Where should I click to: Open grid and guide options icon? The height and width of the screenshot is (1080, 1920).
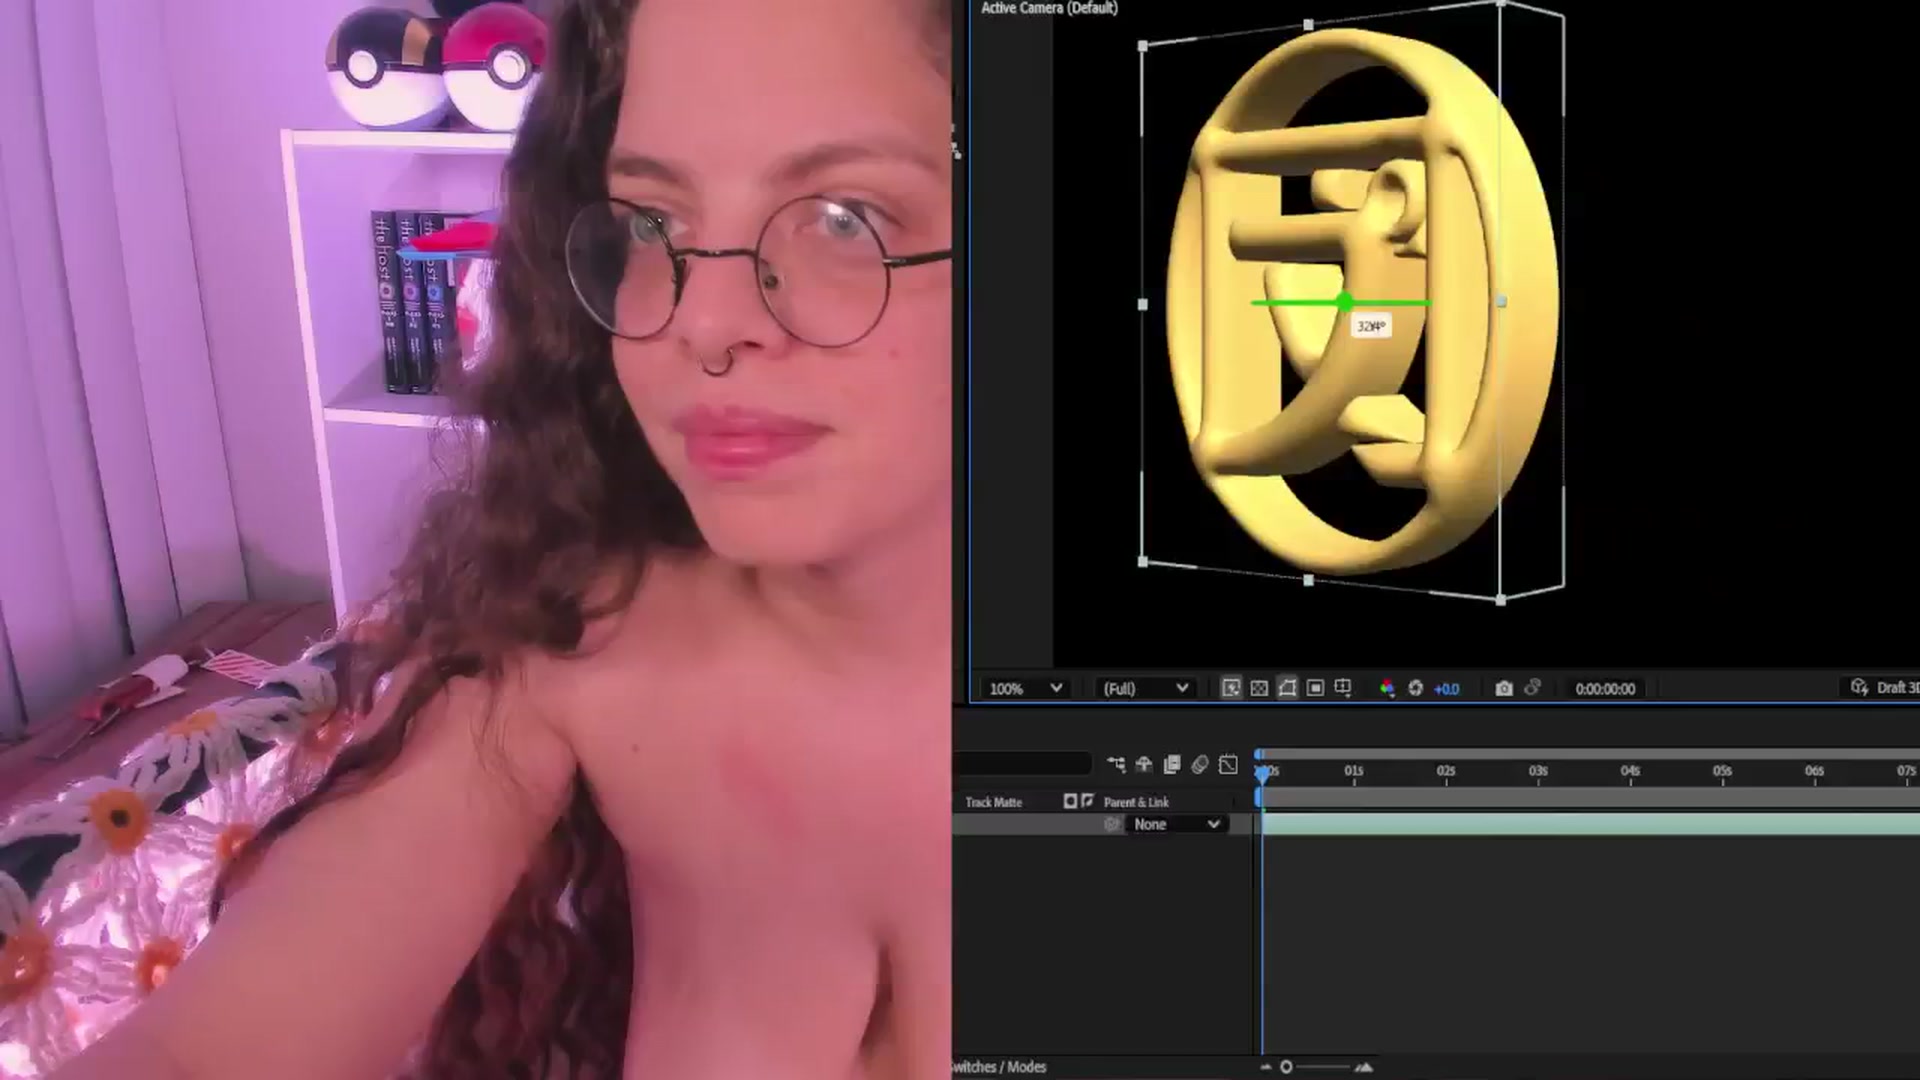(1343, 688)
